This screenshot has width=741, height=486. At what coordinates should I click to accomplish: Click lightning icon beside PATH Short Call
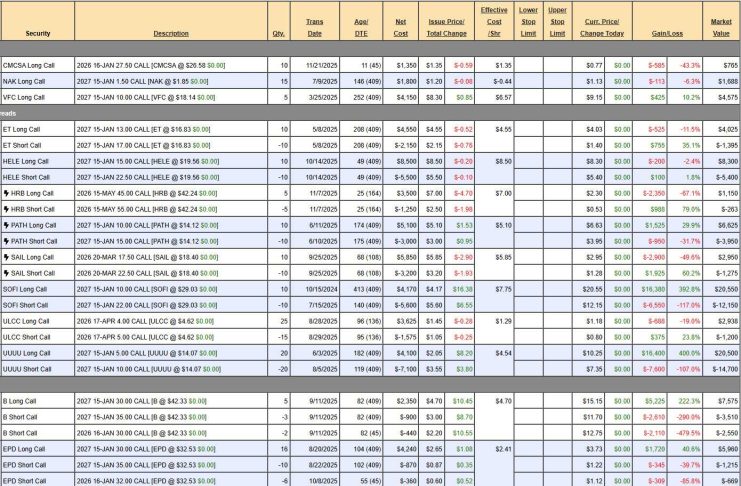(6, 241)
